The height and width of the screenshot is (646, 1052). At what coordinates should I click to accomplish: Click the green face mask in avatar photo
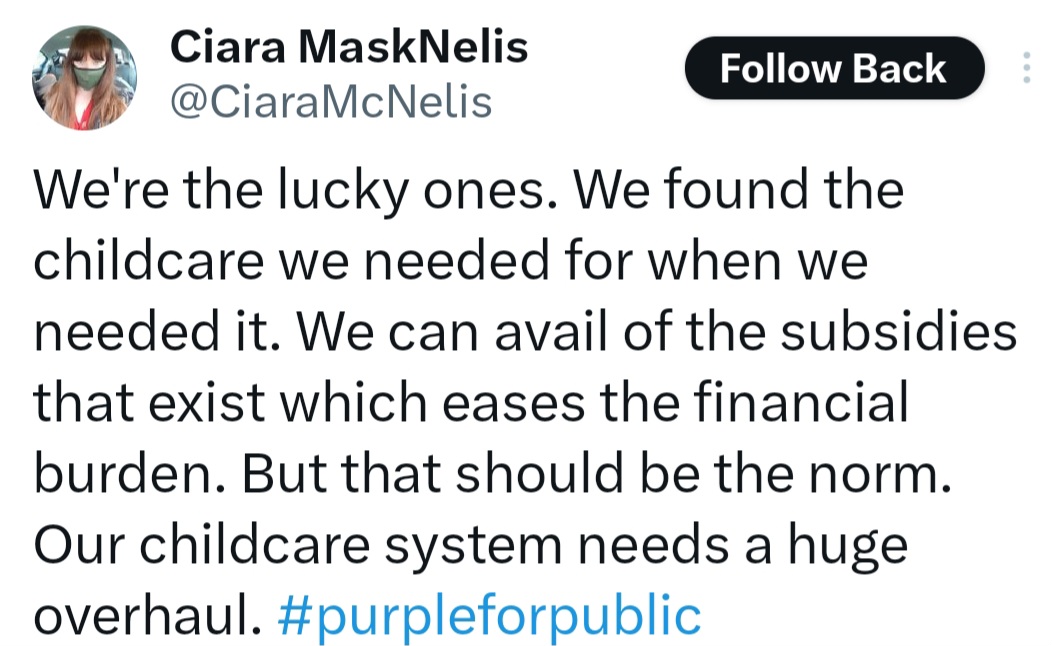(89, 74)
